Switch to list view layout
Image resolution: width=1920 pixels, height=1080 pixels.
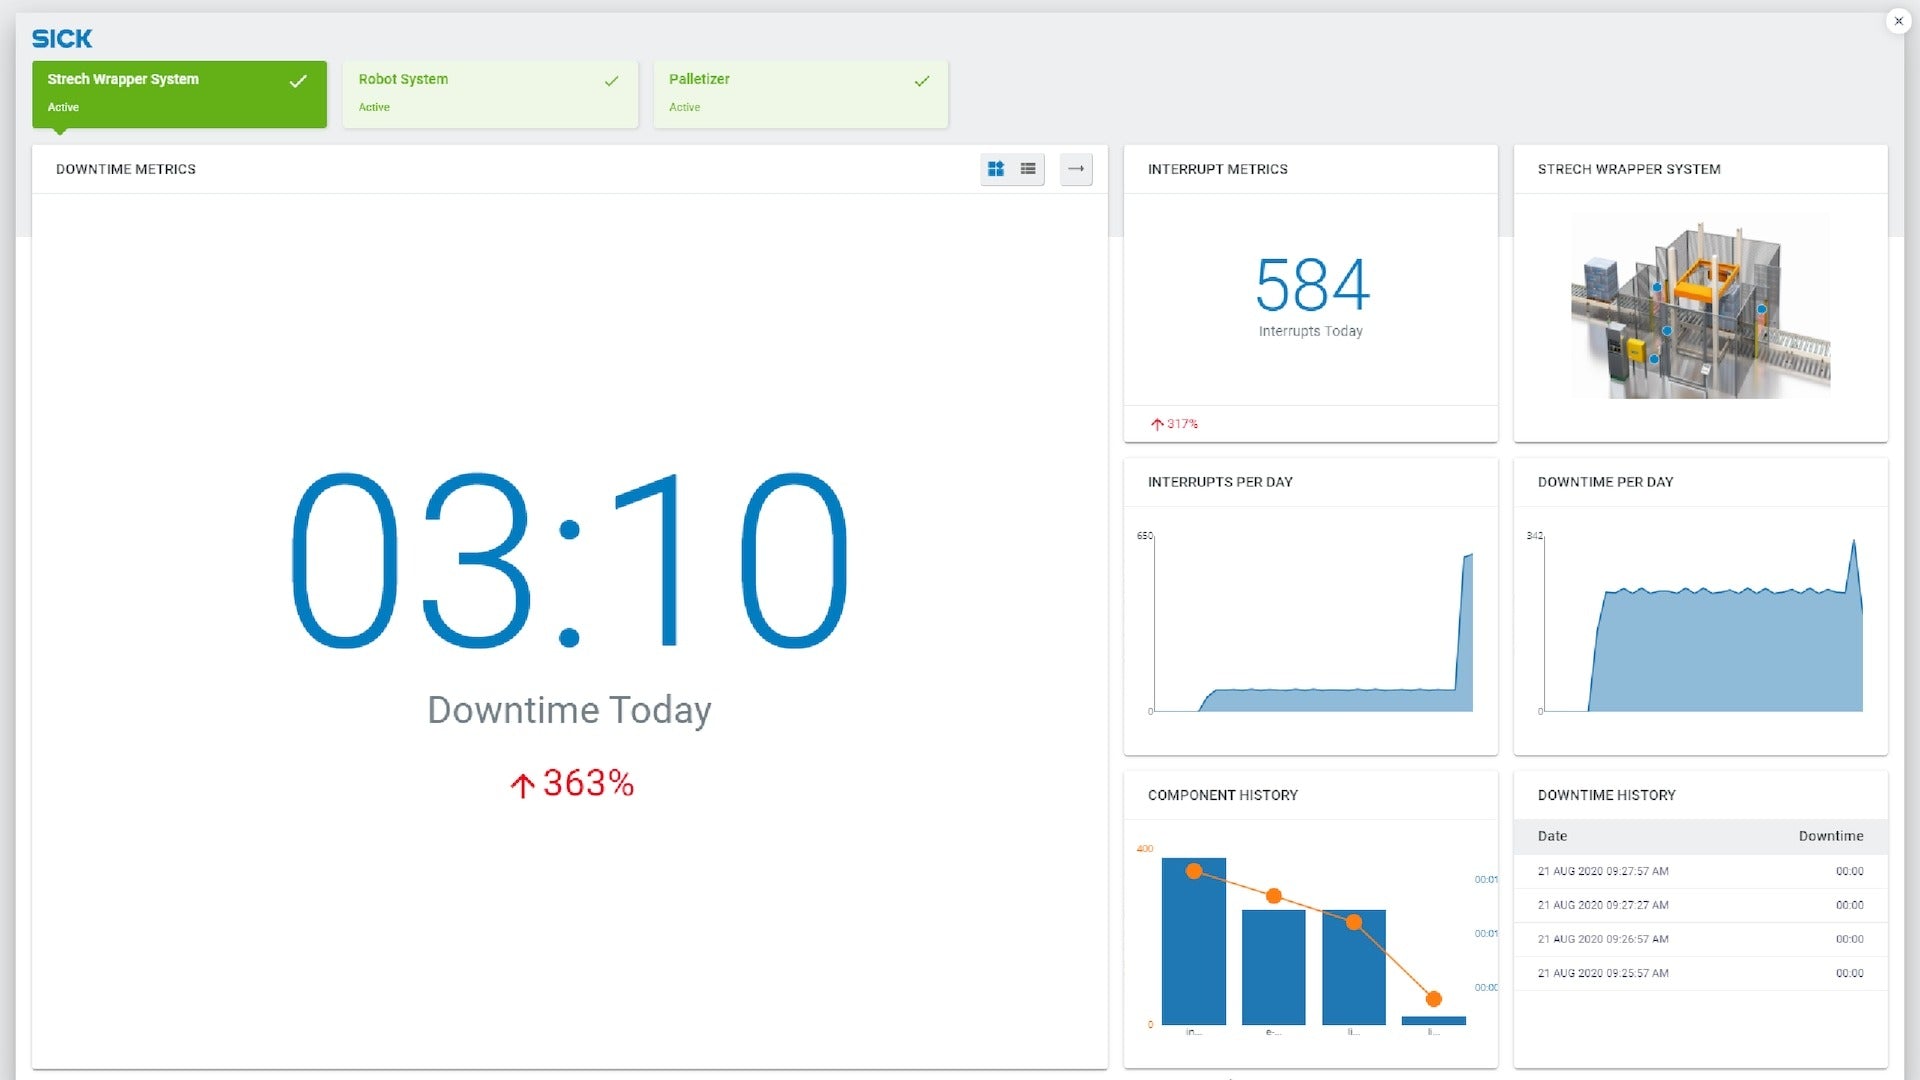[1028, 169]
